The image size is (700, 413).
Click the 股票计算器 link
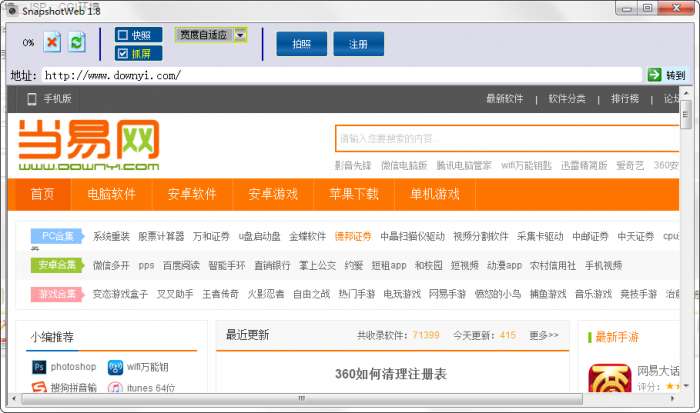tap(161, 236)
